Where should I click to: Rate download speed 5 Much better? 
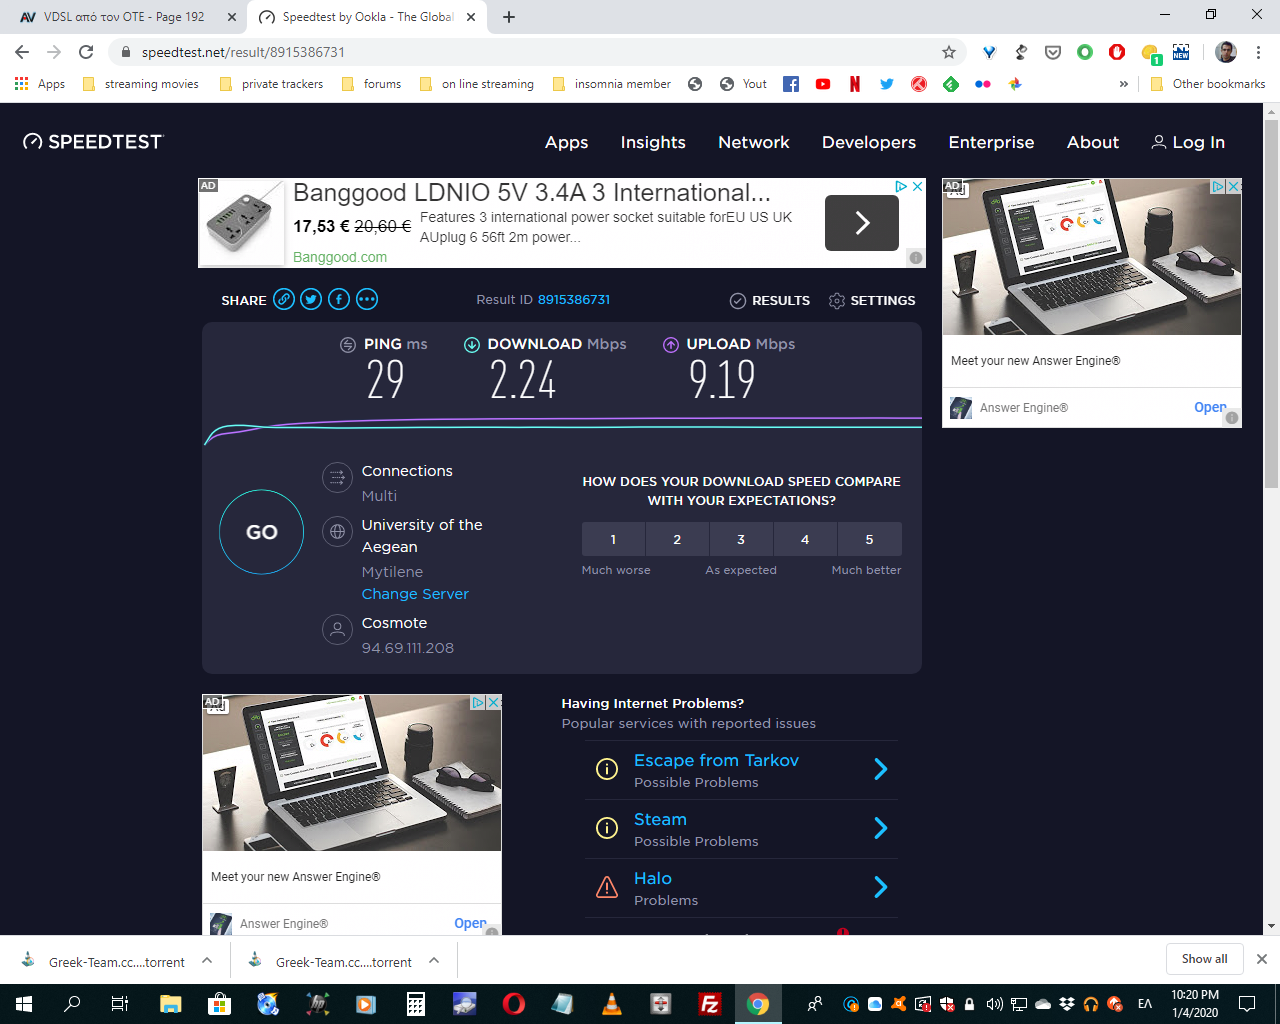click(869, 539)
